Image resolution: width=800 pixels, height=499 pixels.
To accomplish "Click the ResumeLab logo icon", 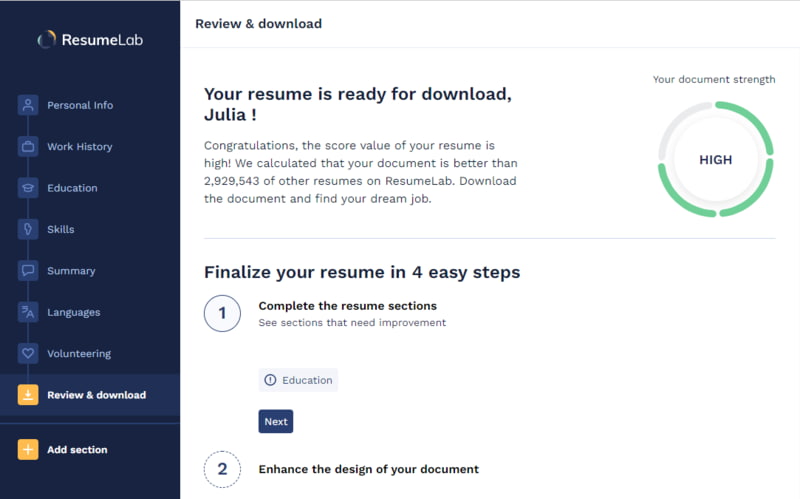I will [x=46, y=39].
